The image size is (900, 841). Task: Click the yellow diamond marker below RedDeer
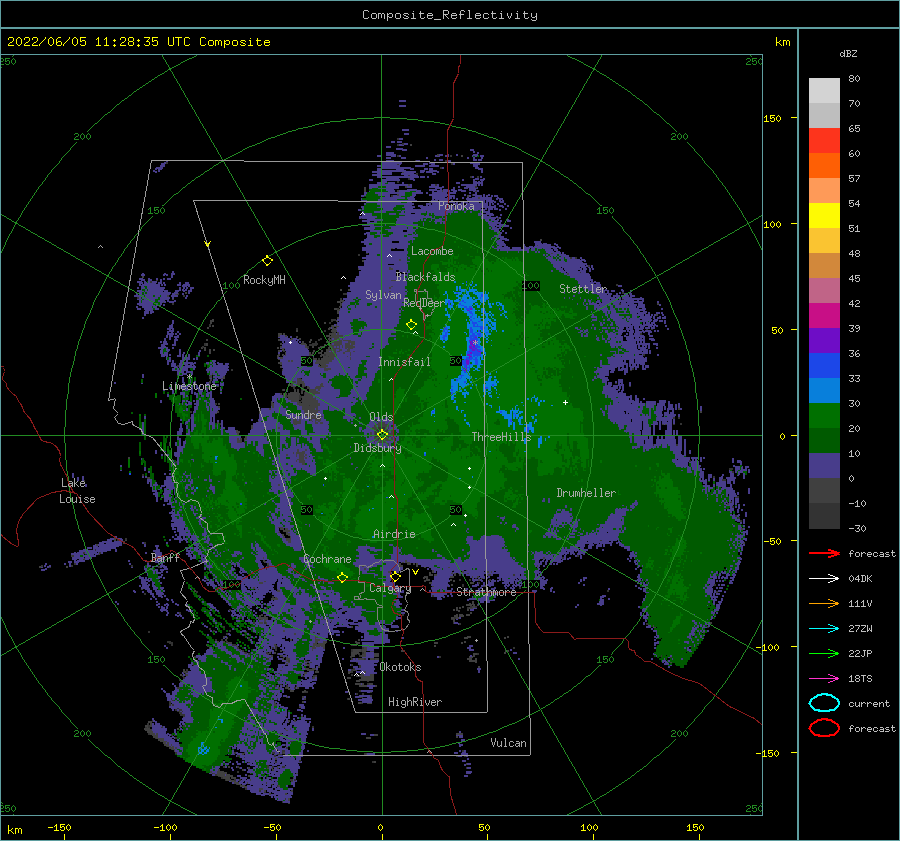(411, 325)
